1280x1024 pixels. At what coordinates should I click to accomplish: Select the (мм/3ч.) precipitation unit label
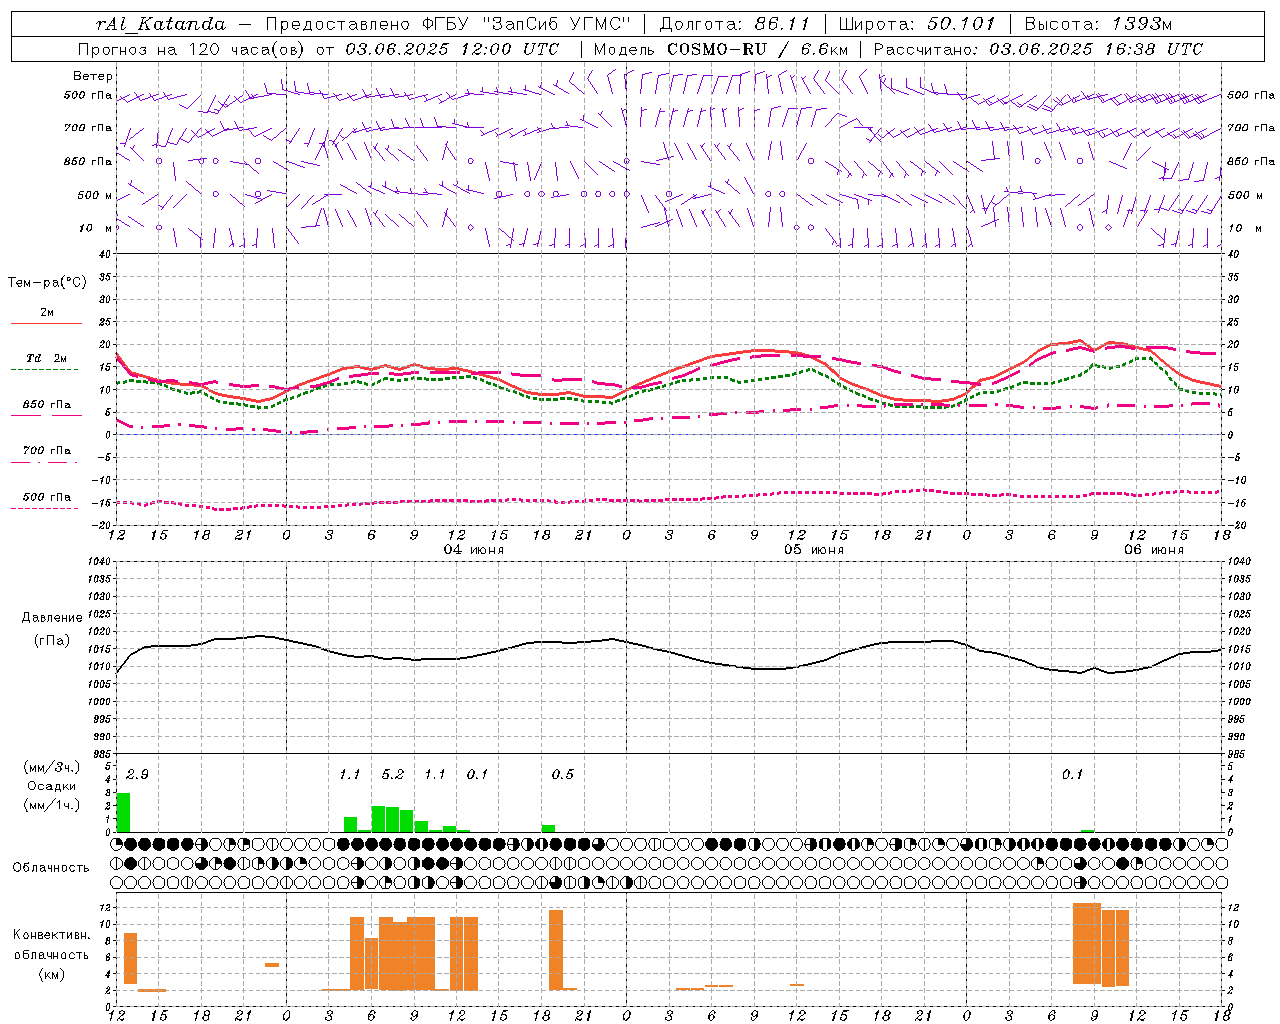tap(51, 767)
